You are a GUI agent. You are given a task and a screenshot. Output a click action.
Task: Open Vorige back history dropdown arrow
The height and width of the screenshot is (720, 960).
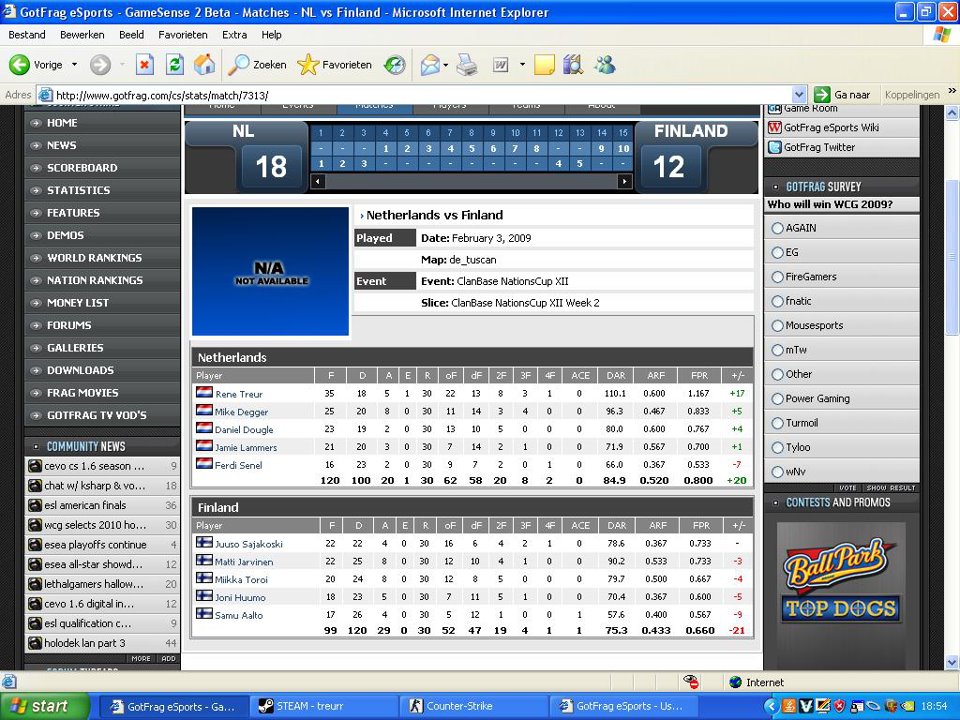point(74,64)
